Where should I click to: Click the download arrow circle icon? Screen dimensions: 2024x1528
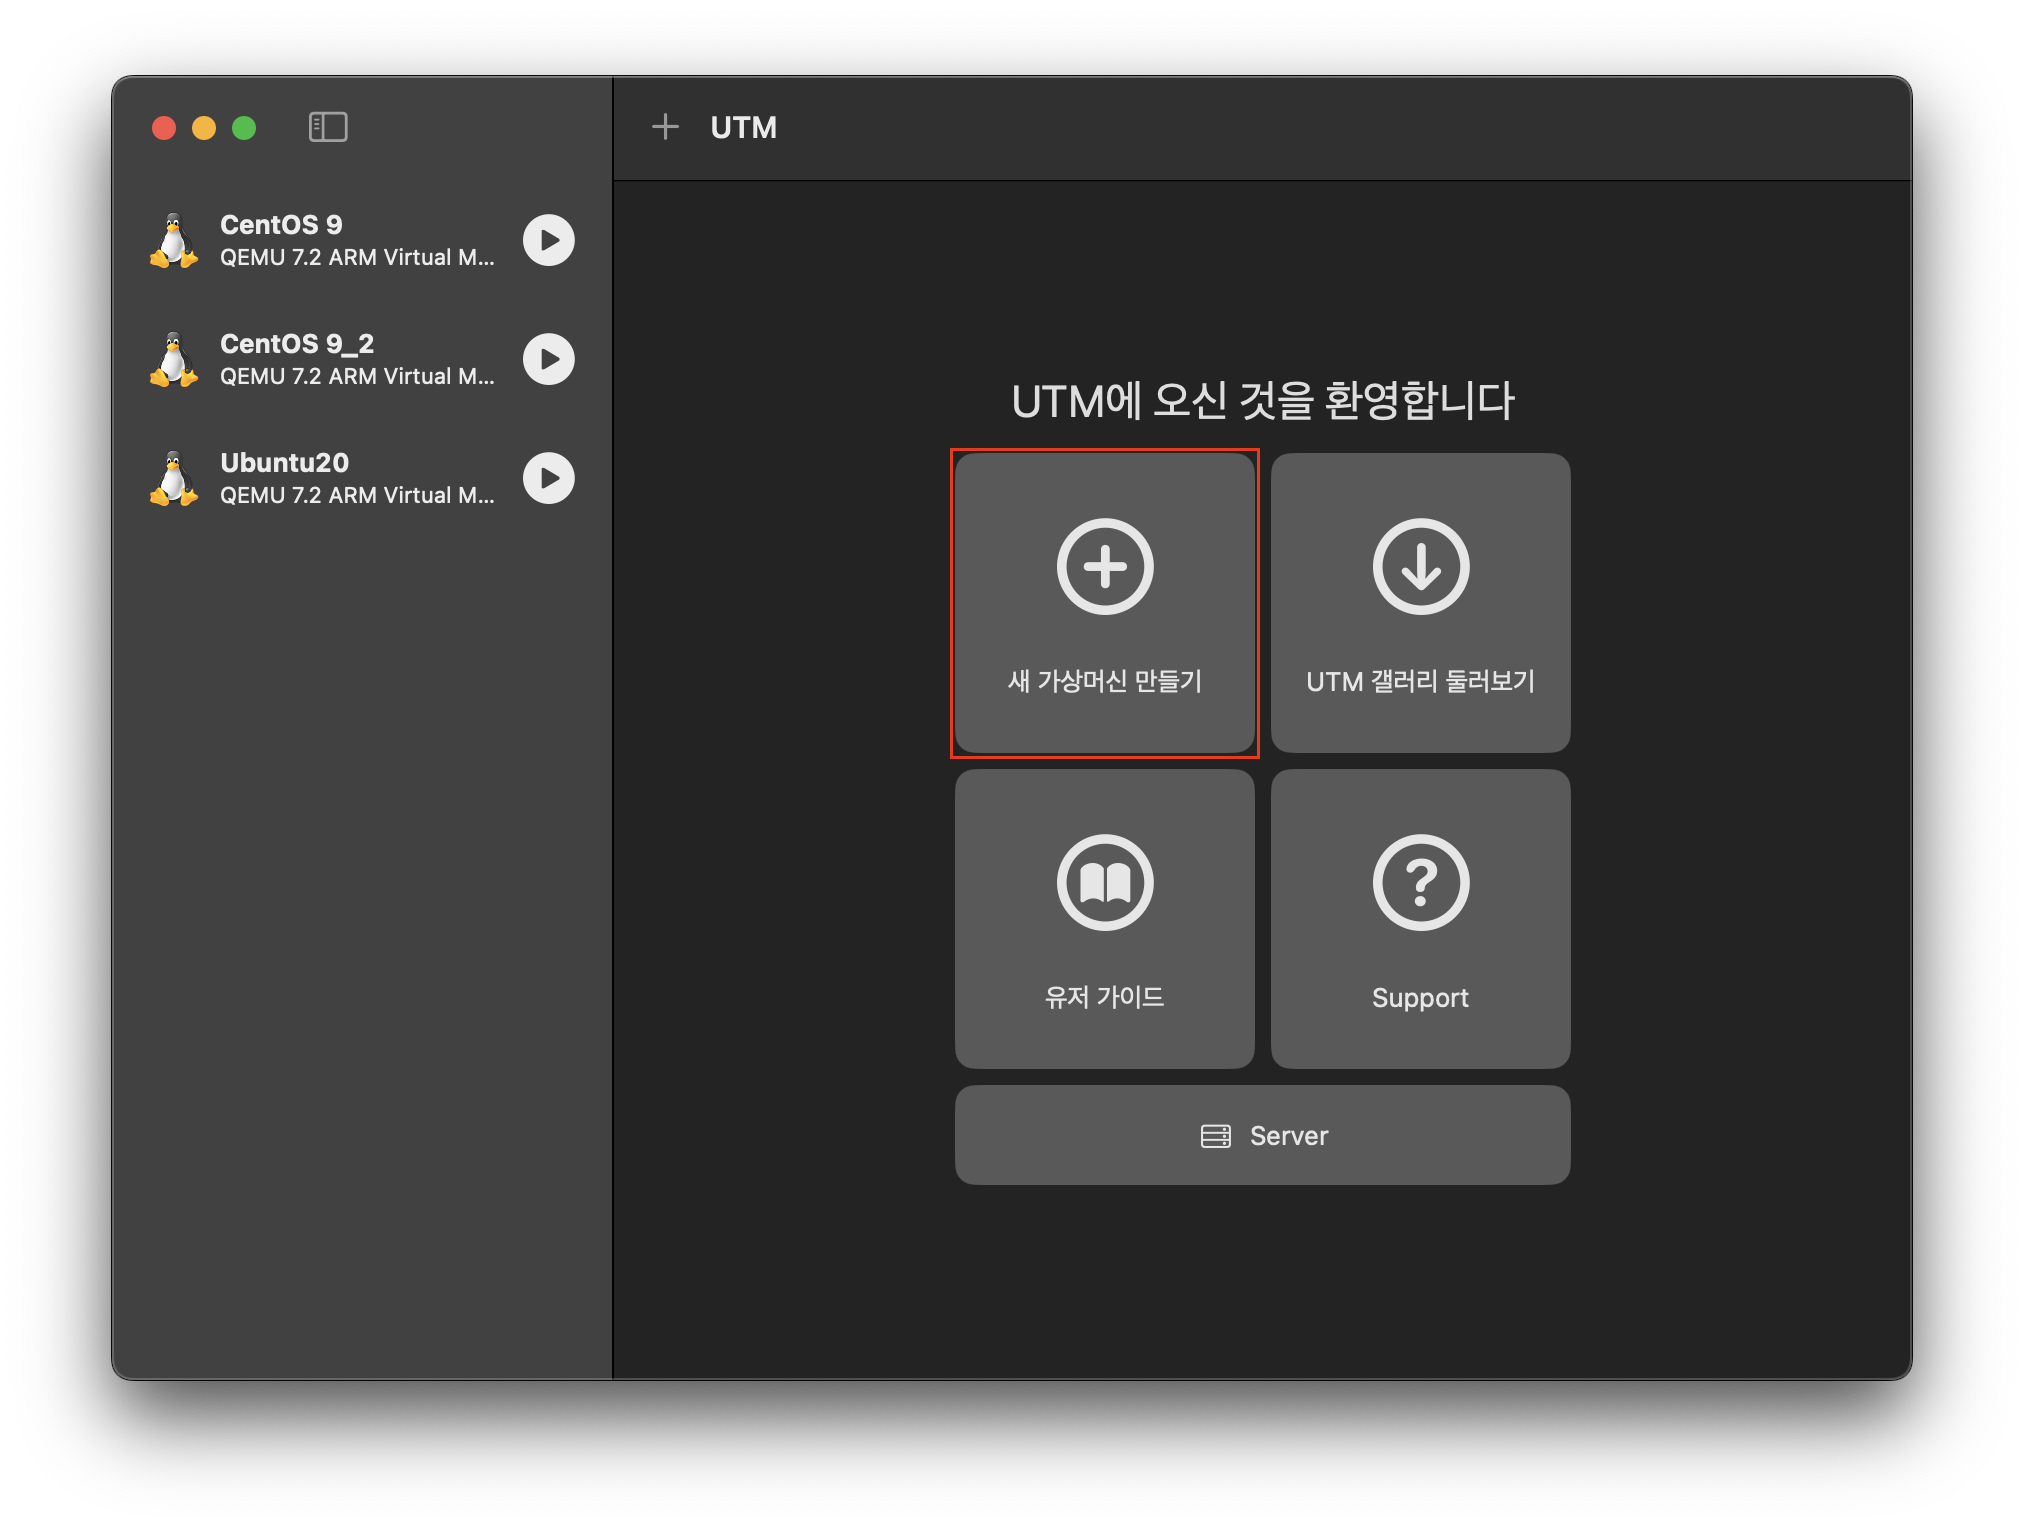(1421, 567)
